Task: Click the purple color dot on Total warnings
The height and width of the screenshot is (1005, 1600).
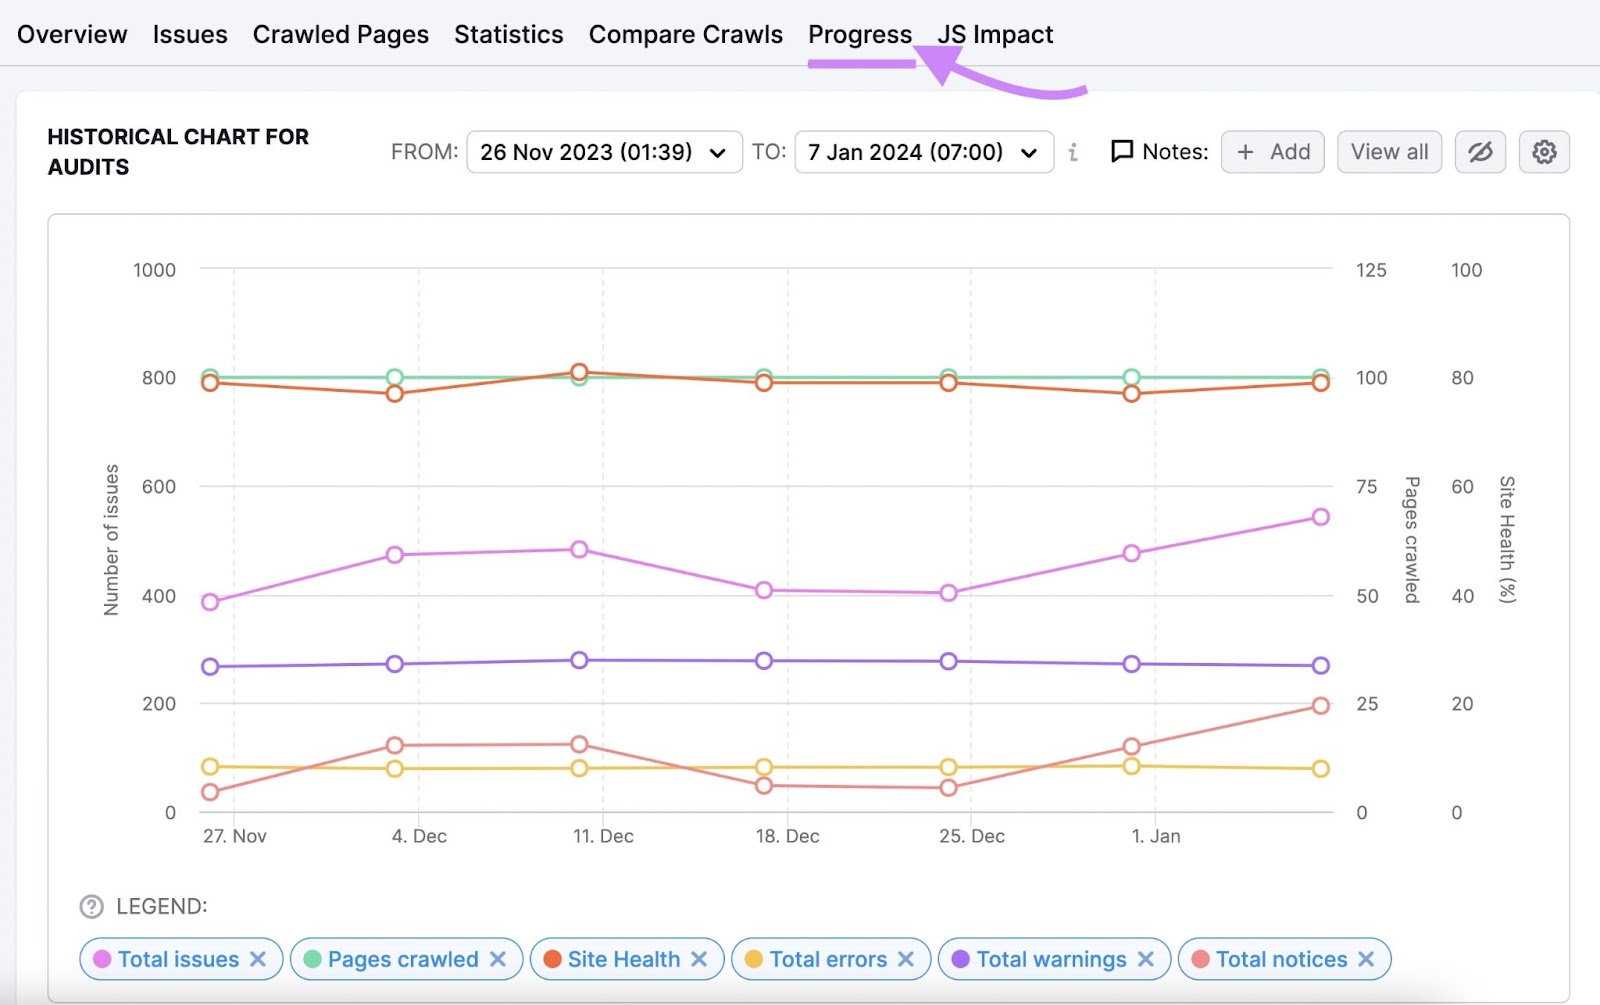Action: click(961, 959)
